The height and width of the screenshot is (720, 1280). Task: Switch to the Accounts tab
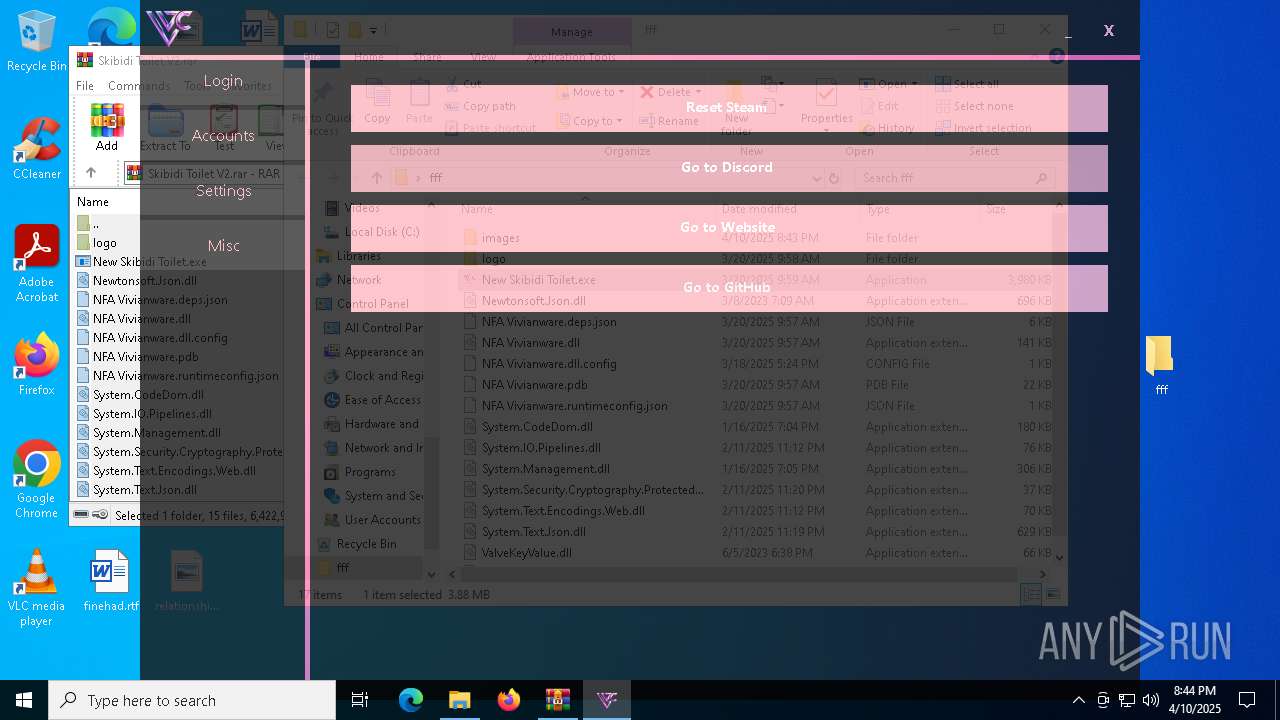[x=223, y=136]
